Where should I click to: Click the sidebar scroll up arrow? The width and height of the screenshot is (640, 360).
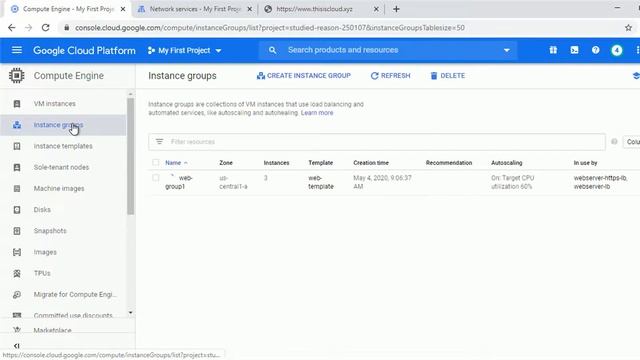click(130, 94)
